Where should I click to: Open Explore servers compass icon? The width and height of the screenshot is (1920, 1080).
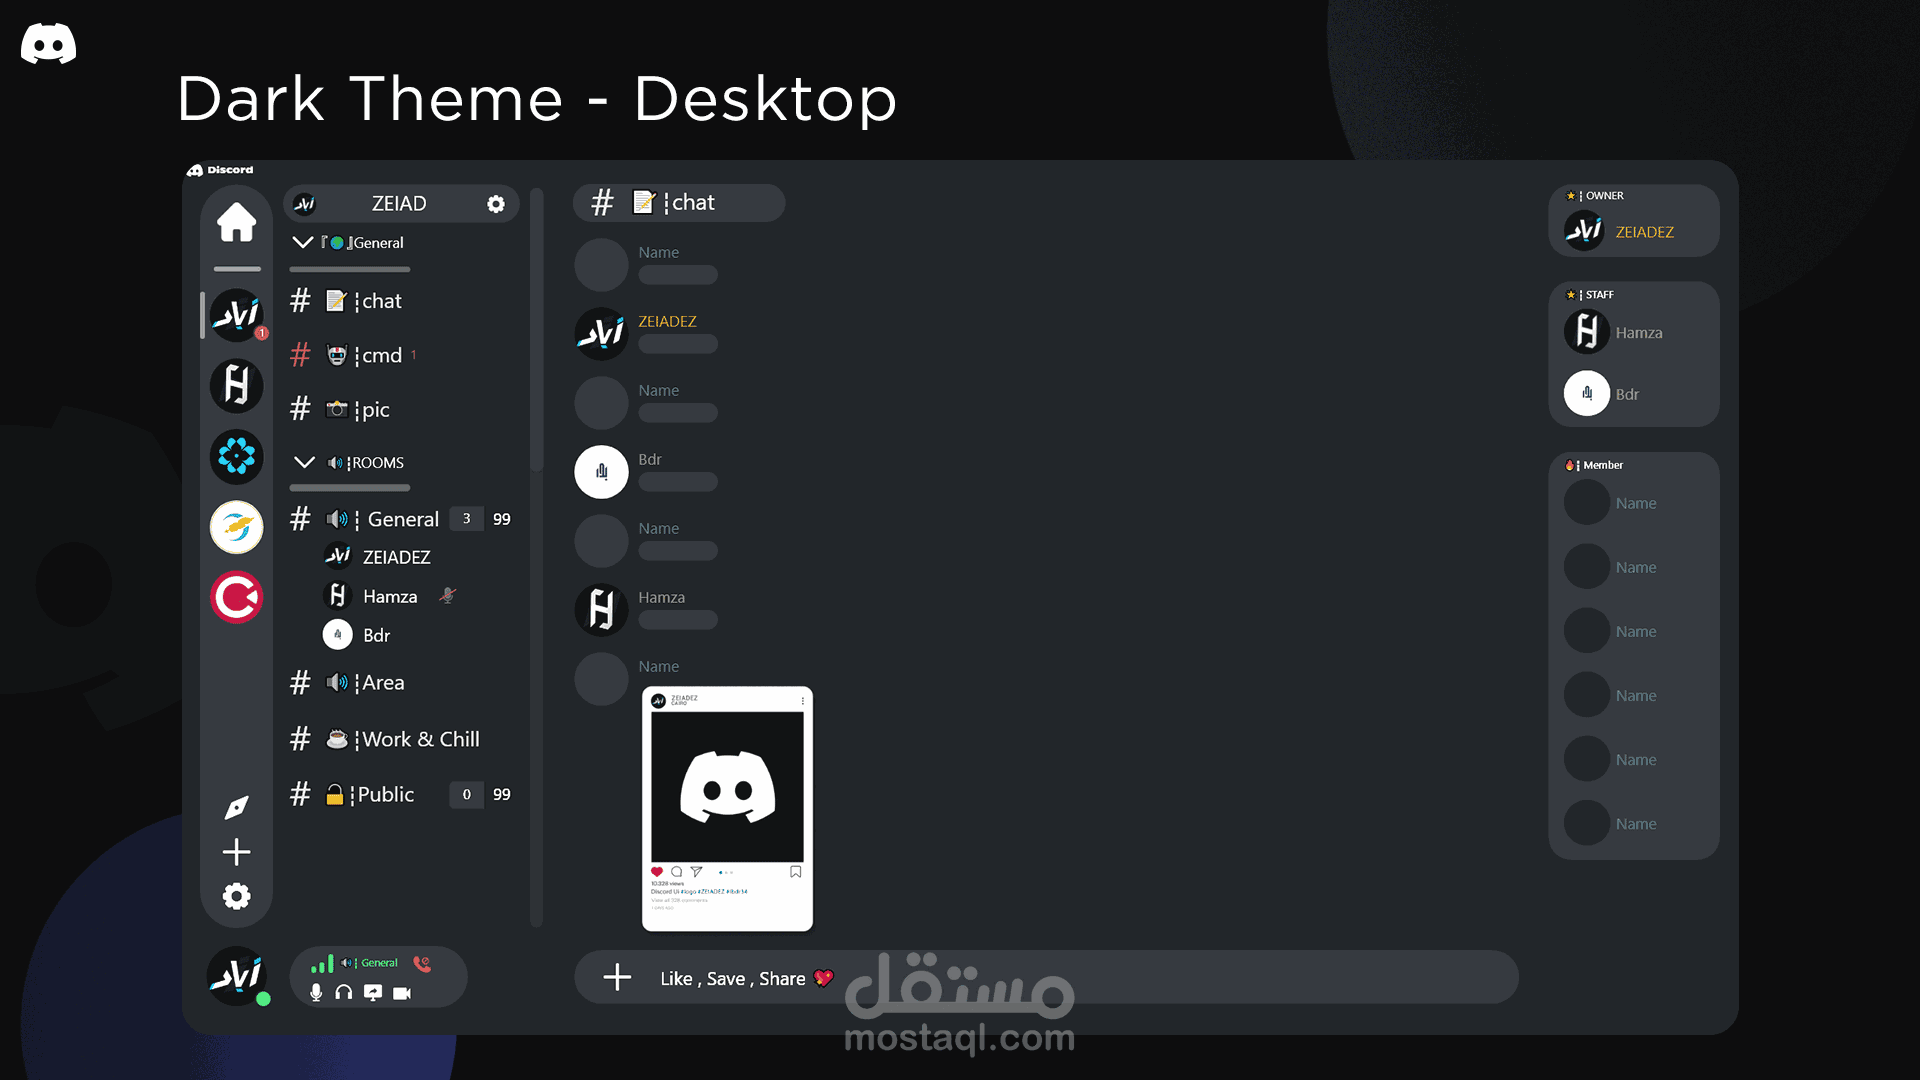click(x=236, y=807)
